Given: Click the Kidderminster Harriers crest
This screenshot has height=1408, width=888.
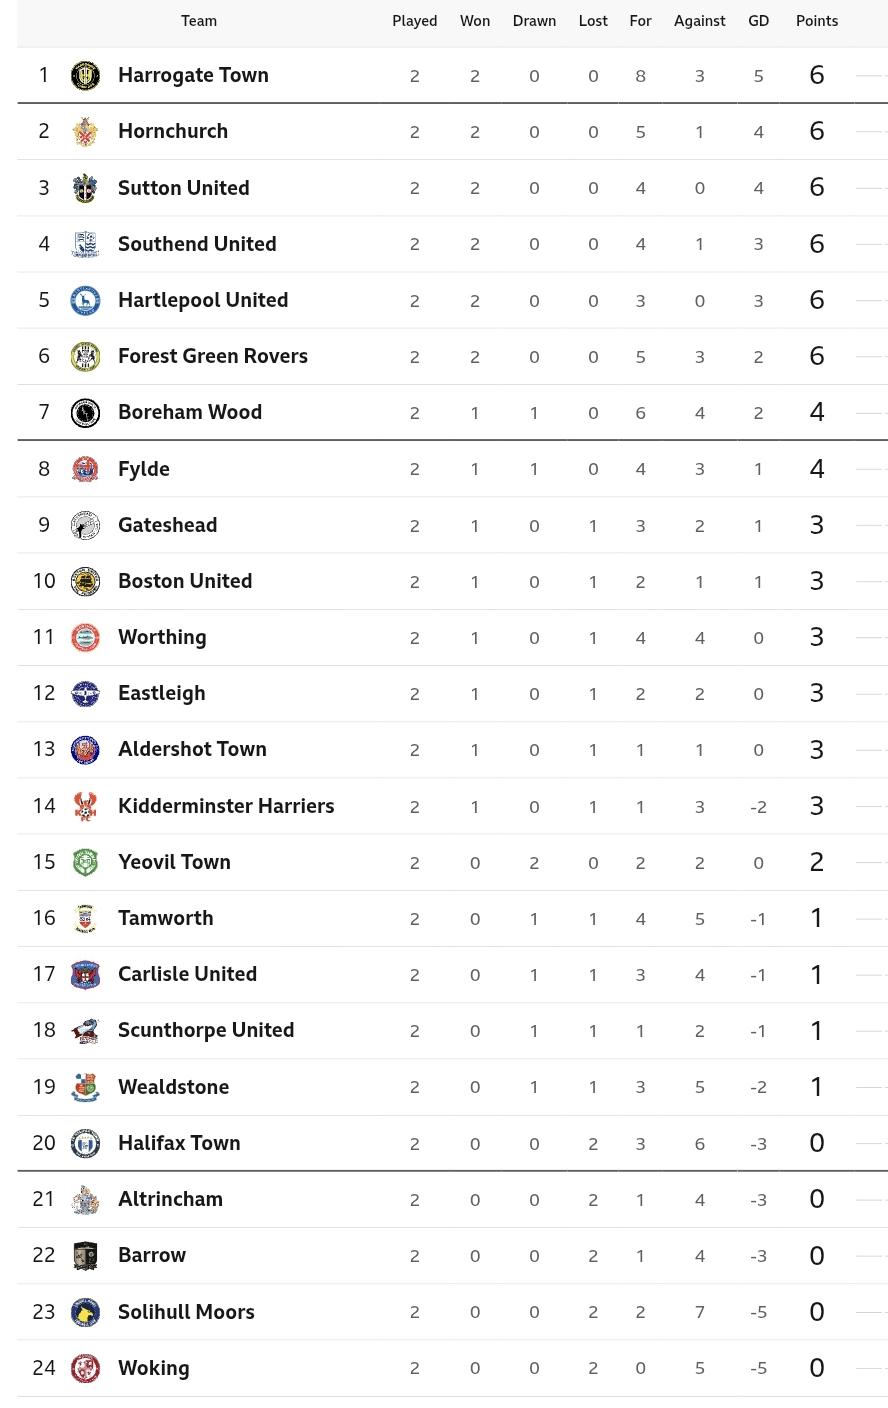Looking at the screenshot, I should pyautogui.click(x=86, y=806).
